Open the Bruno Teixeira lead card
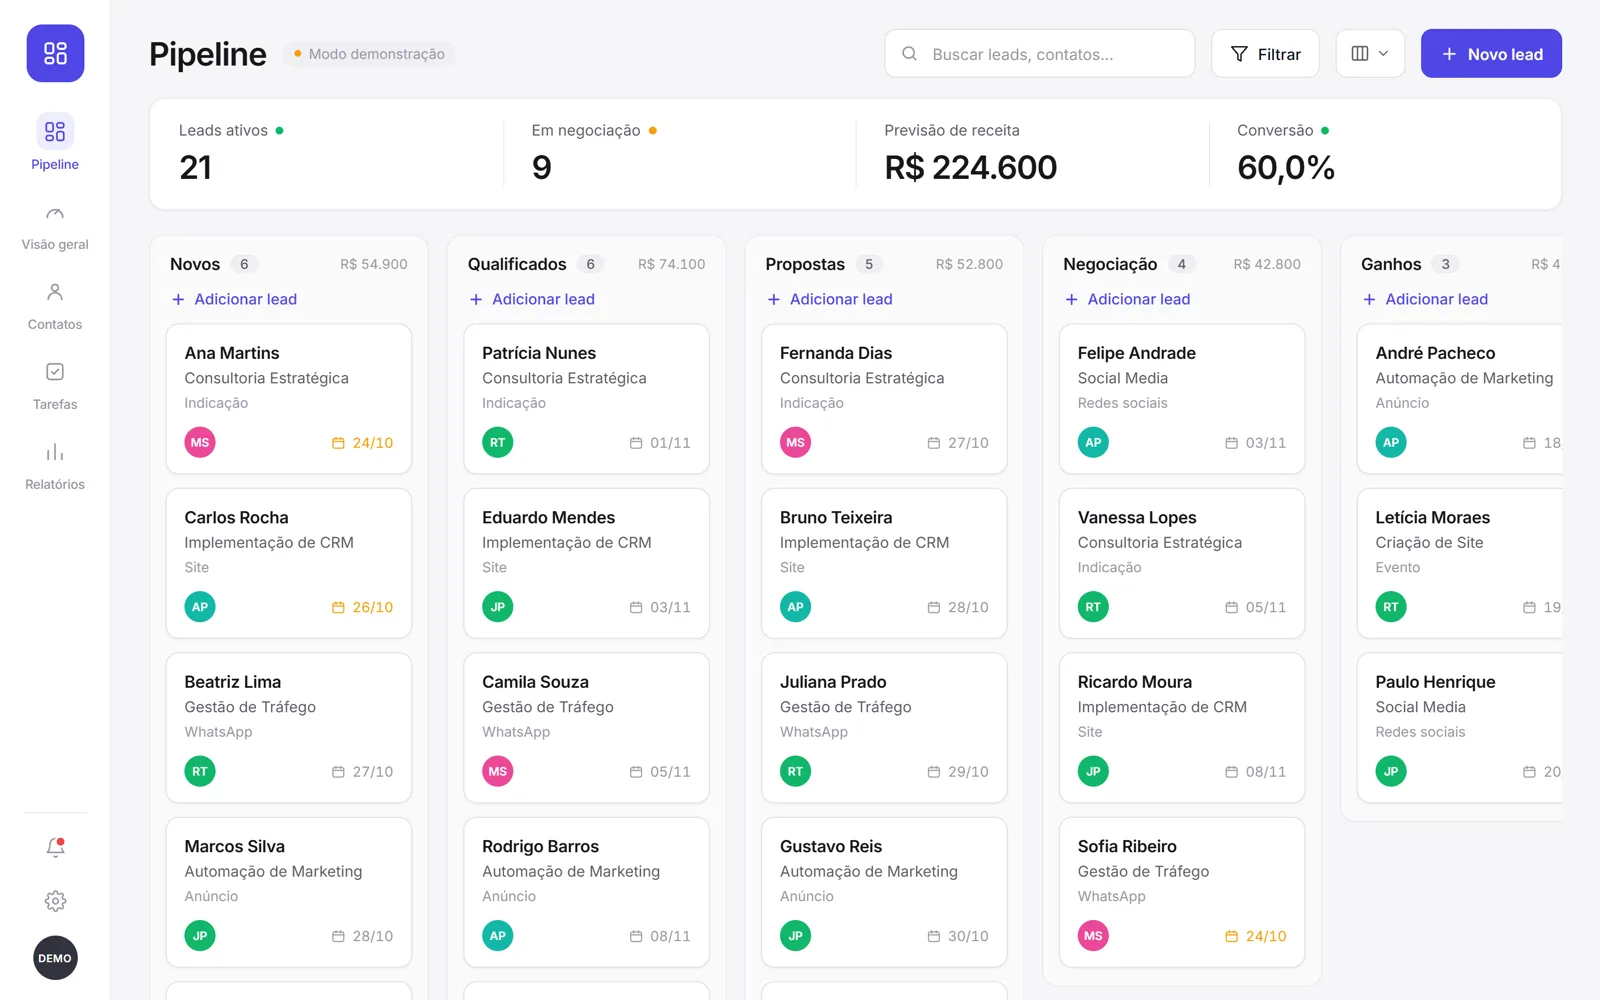 (x=884, y=563)
